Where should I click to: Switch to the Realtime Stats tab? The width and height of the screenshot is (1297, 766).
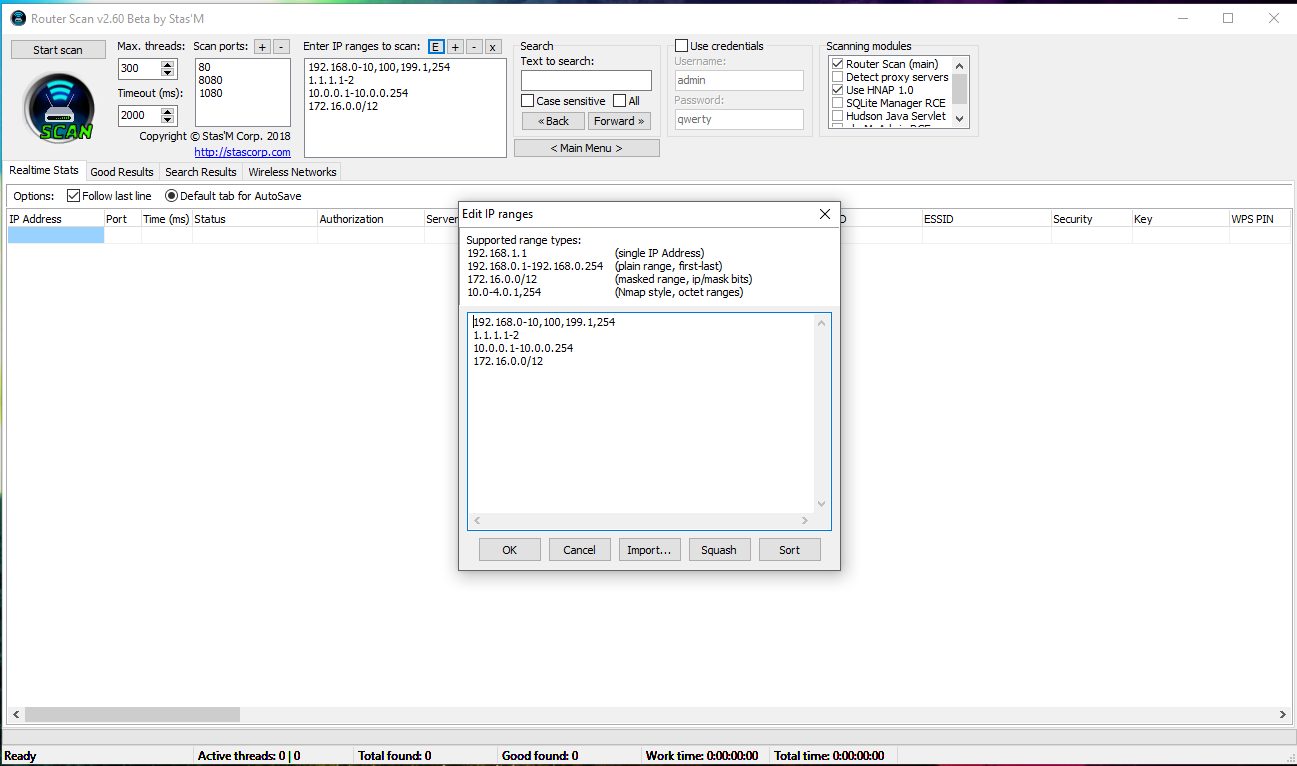(x=44, y=171)
